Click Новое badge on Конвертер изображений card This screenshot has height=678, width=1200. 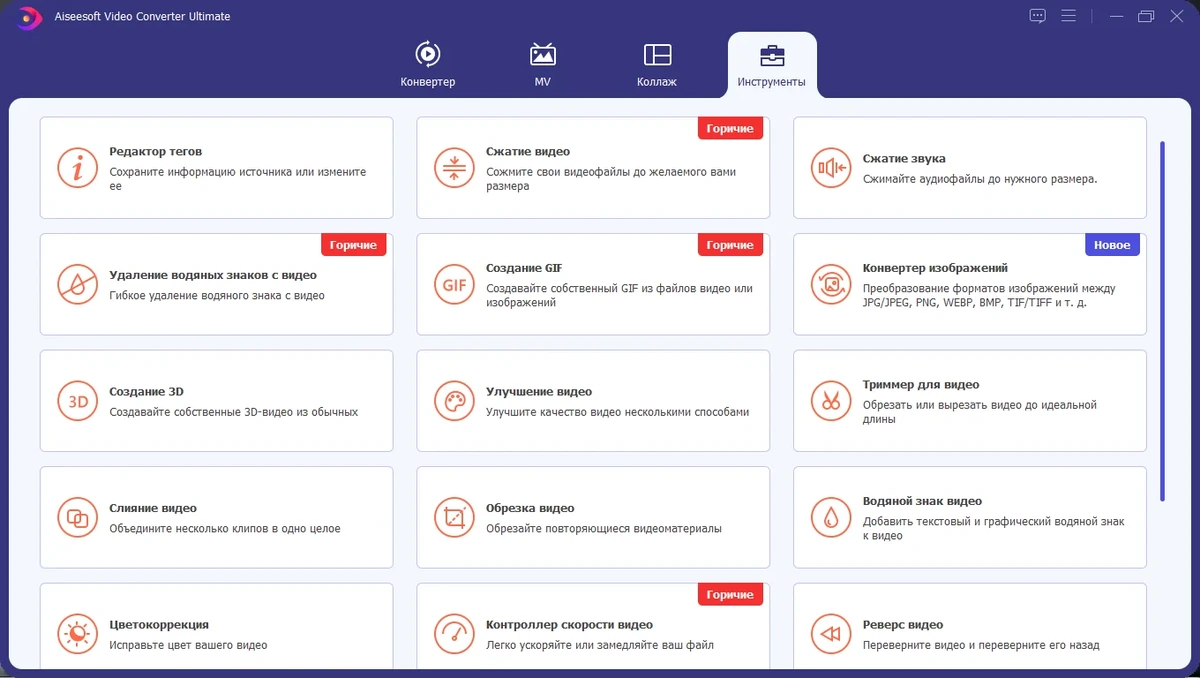(x=1112, y=245)
